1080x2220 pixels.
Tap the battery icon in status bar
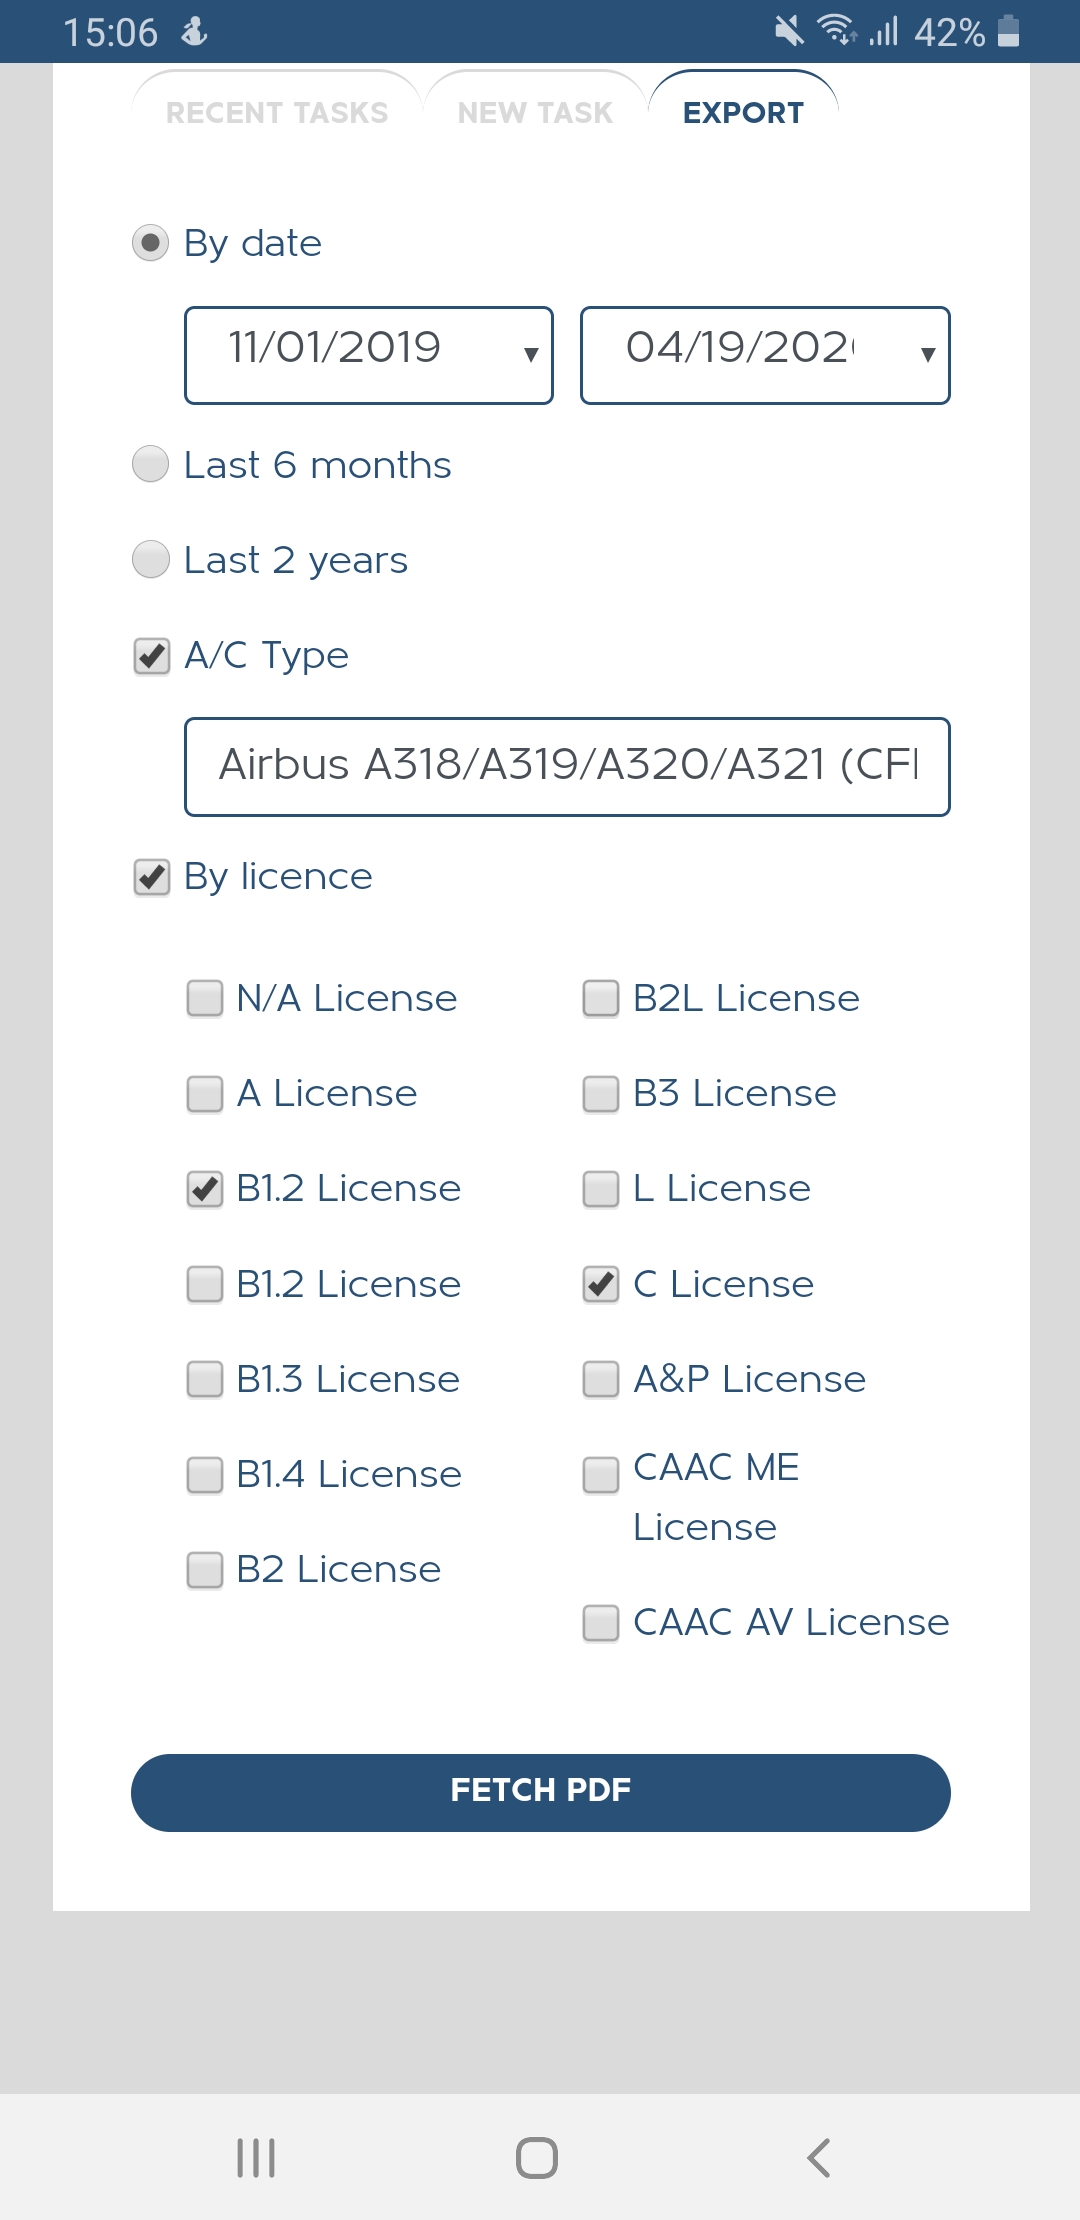[1008, 32]
